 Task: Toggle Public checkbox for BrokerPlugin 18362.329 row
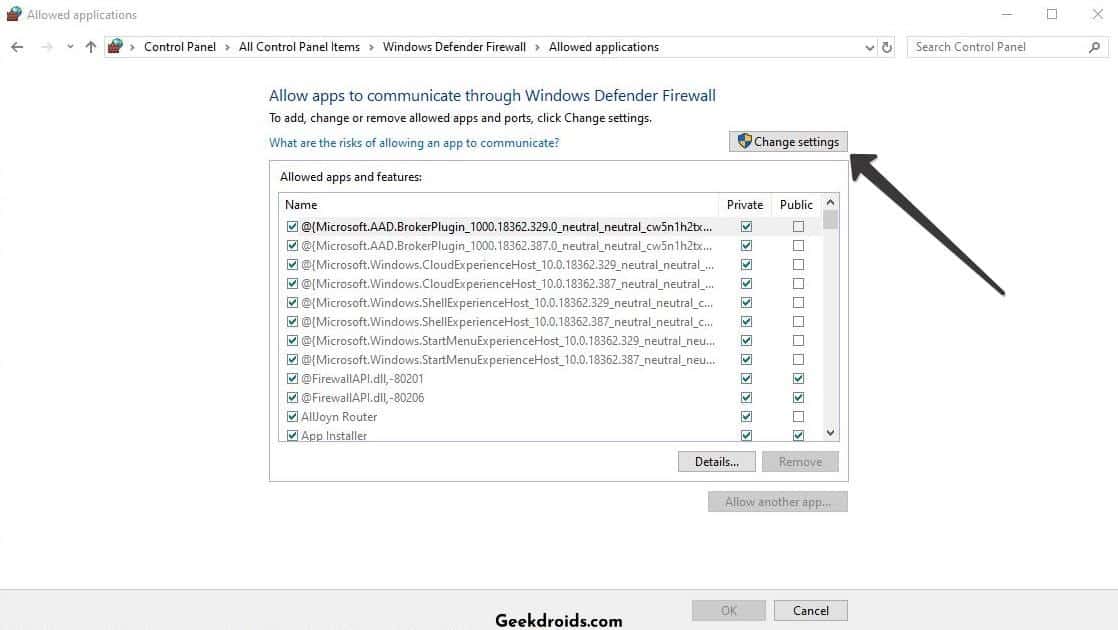pyautogui.click(x=799, y=227)
